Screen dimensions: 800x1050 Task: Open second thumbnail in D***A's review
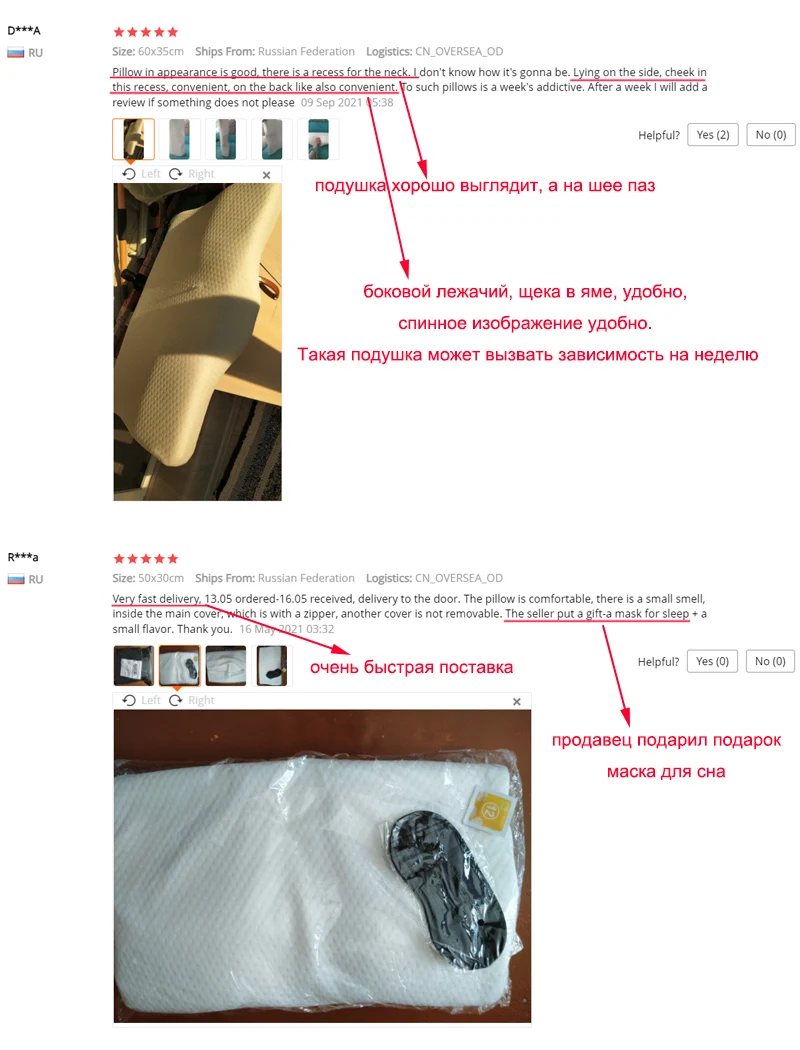pyautogui.click(x=179, y=139)
